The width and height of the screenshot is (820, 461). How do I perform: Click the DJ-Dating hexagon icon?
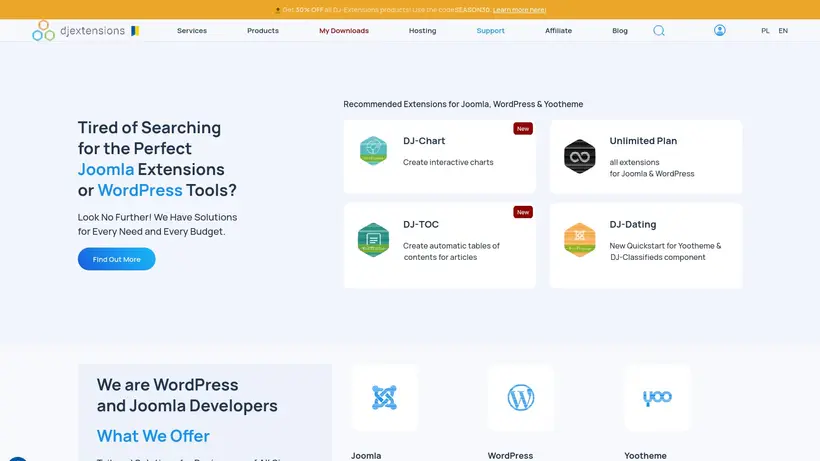pos(579,240)
